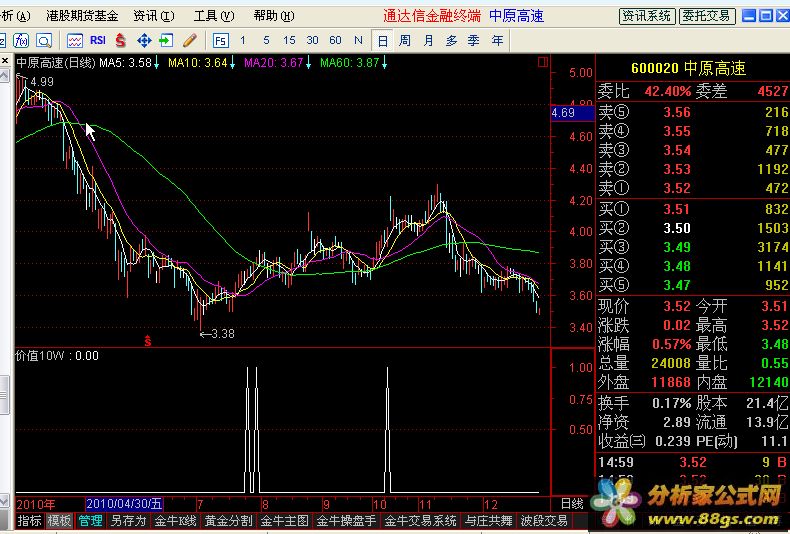The height and width of the screenshot is (534, 790).
Task: Switch to 黄金分割 template
Action: (228, 520)
